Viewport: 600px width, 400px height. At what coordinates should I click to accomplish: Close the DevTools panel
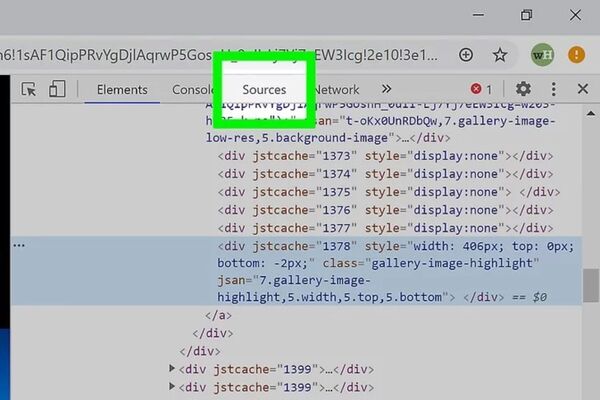(583, 90)
